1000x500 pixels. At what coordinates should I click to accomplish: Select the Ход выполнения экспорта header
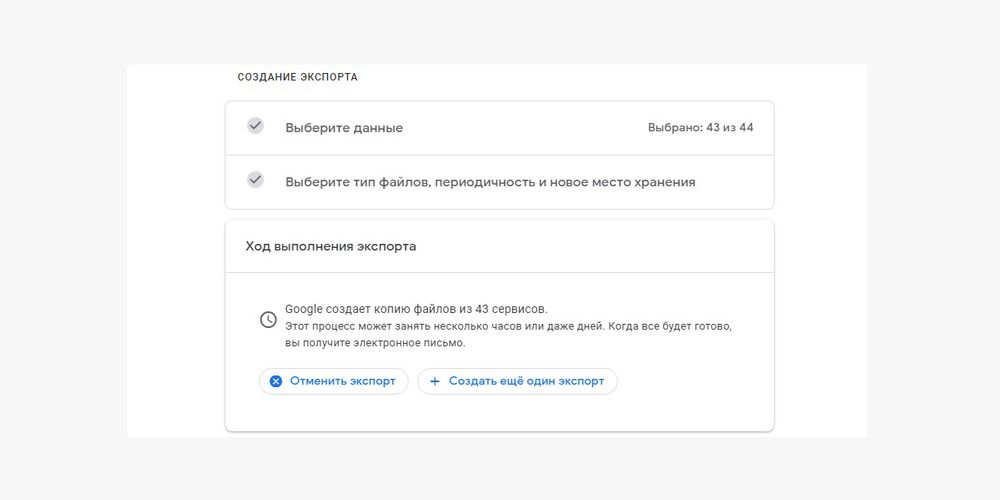pos(331,246)
